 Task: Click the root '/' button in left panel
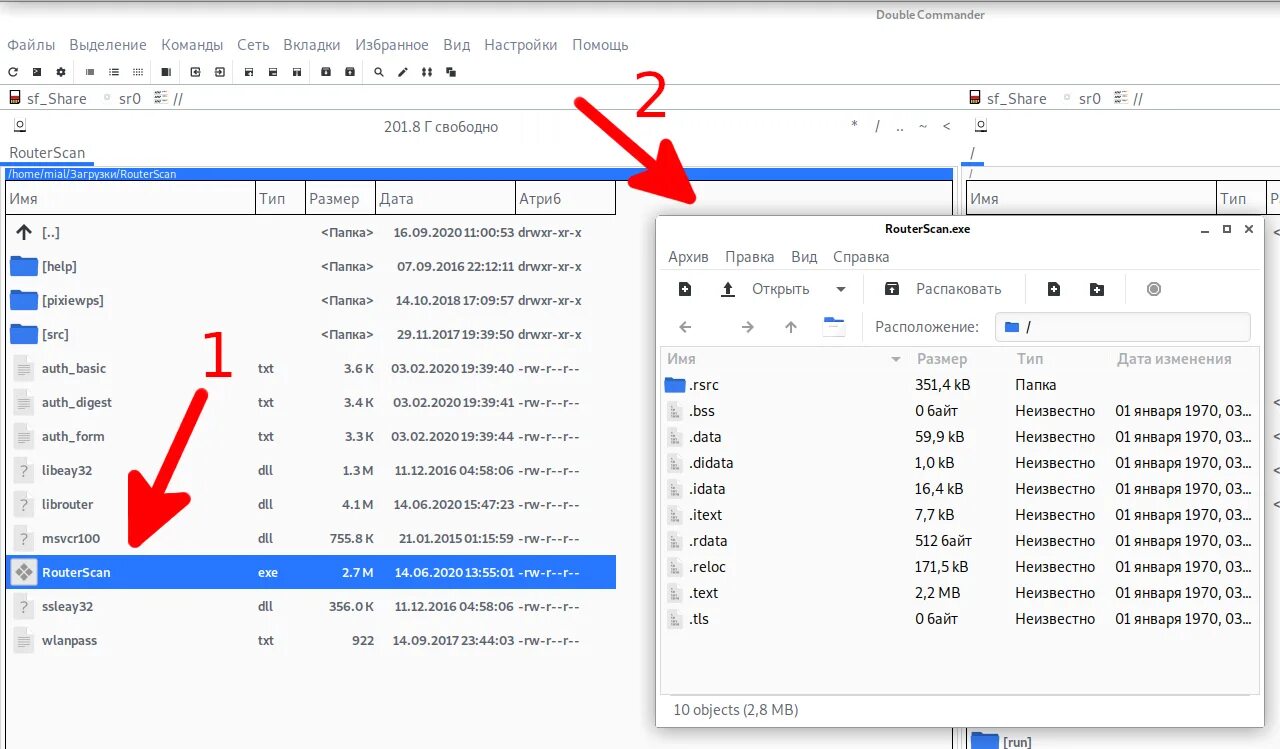click(x=877, y=126)
